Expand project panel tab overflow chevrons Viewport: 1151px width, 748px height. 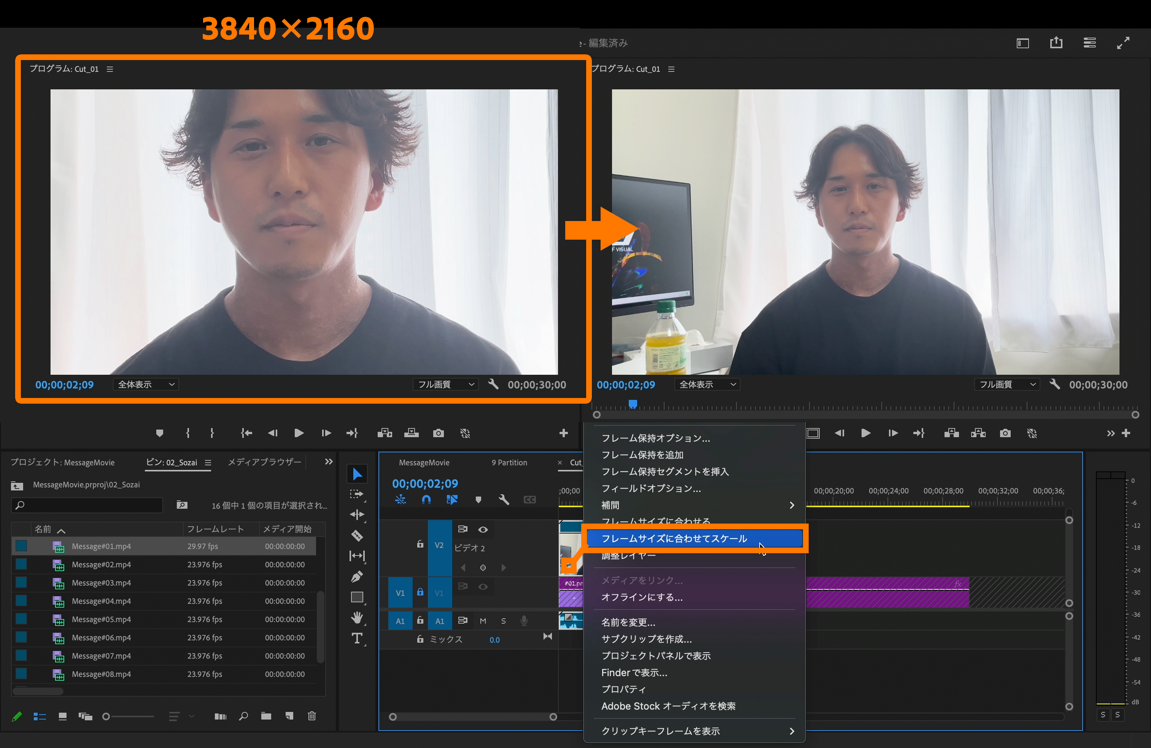328,462
